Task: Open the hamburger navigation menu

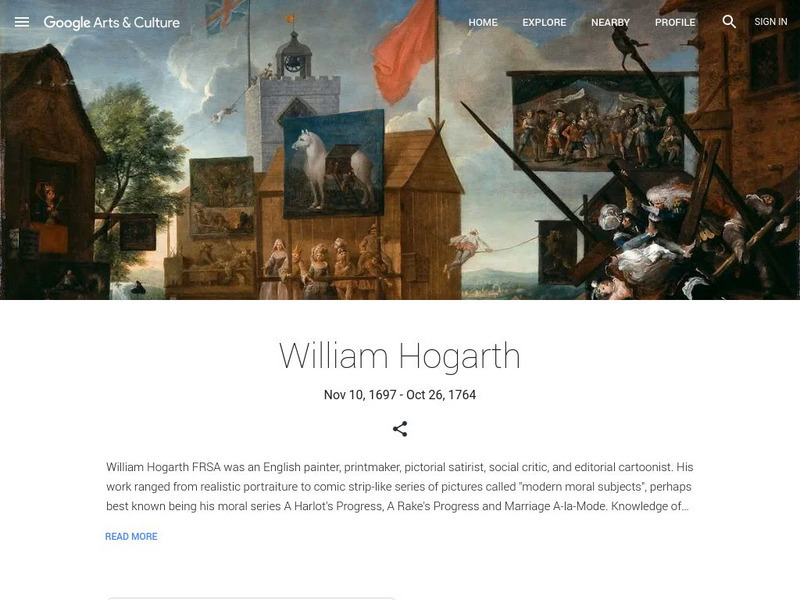Action: coord(21,22)
